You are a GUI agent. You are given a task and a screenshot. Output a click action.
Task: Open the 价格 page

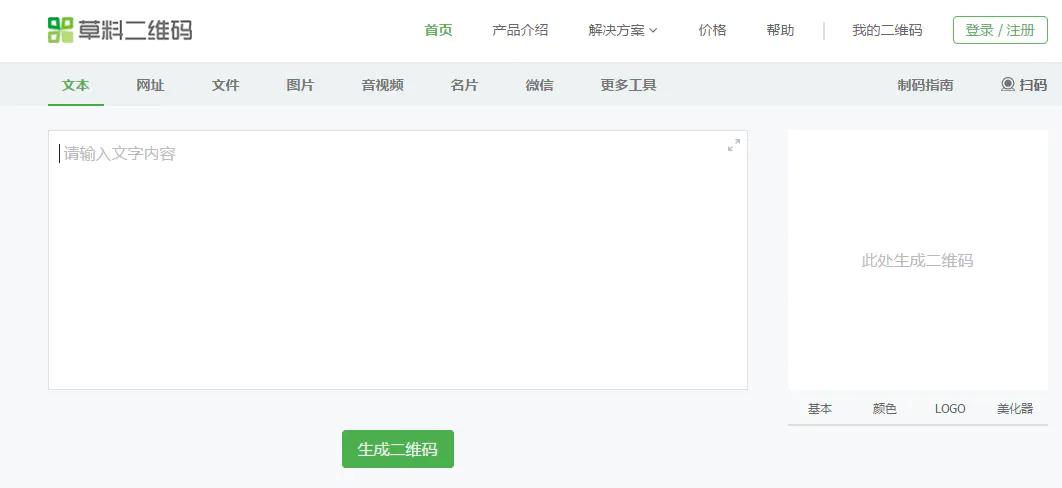pos(713,30)
